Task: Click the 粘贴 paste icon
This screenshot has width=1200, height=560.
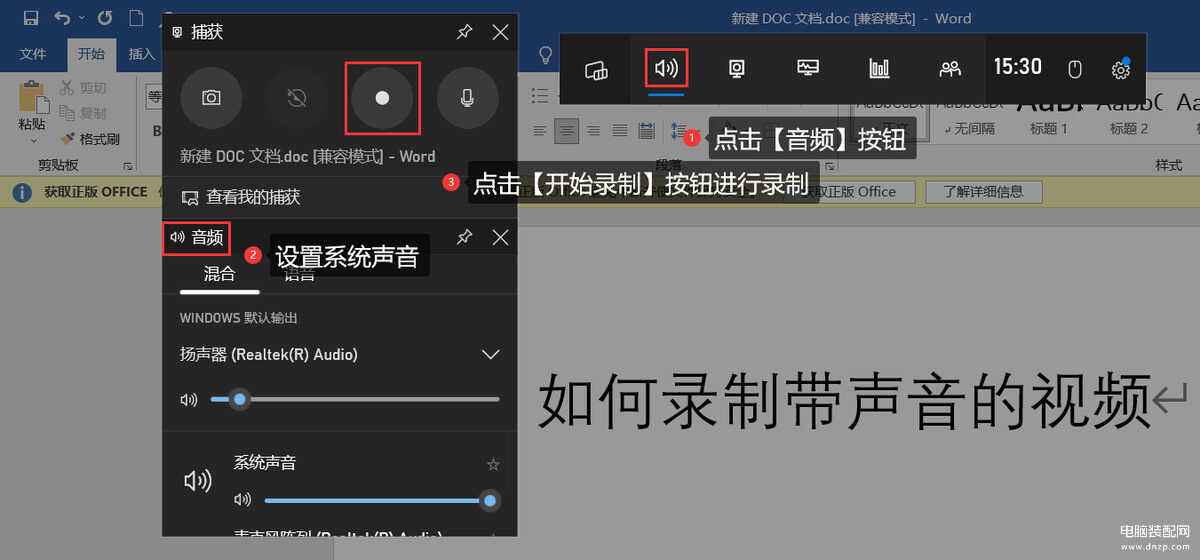Action: click(32, 97)
